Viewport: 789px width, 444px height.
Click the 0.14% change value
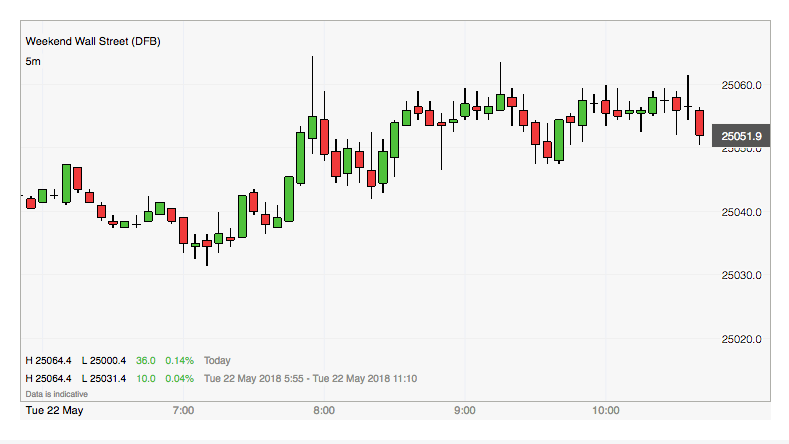point(180,360)
